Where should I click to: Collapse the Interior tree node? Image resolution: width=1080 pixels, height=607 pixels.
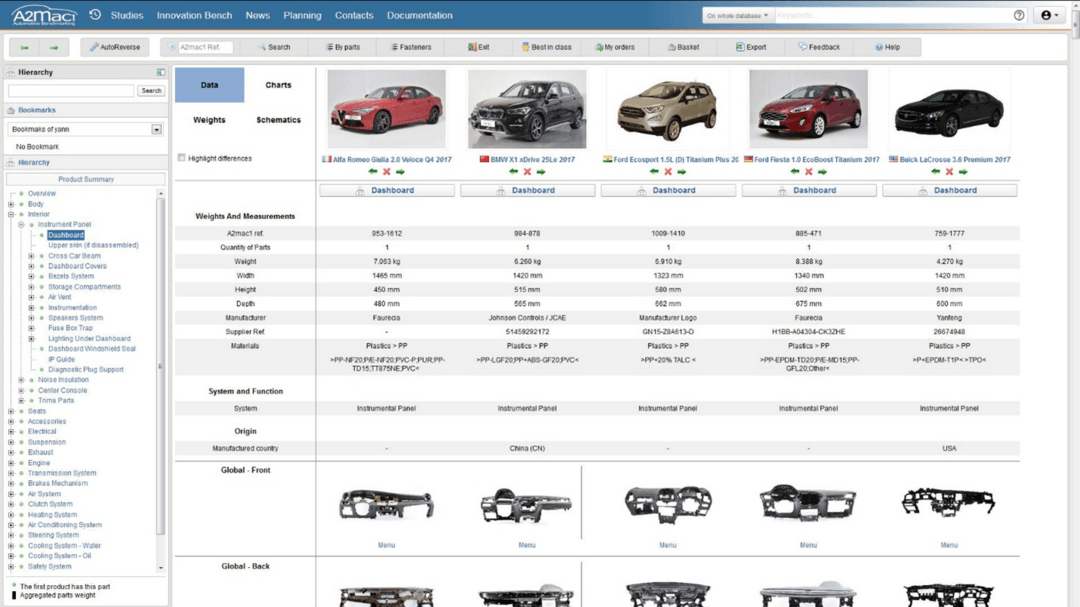11,214
